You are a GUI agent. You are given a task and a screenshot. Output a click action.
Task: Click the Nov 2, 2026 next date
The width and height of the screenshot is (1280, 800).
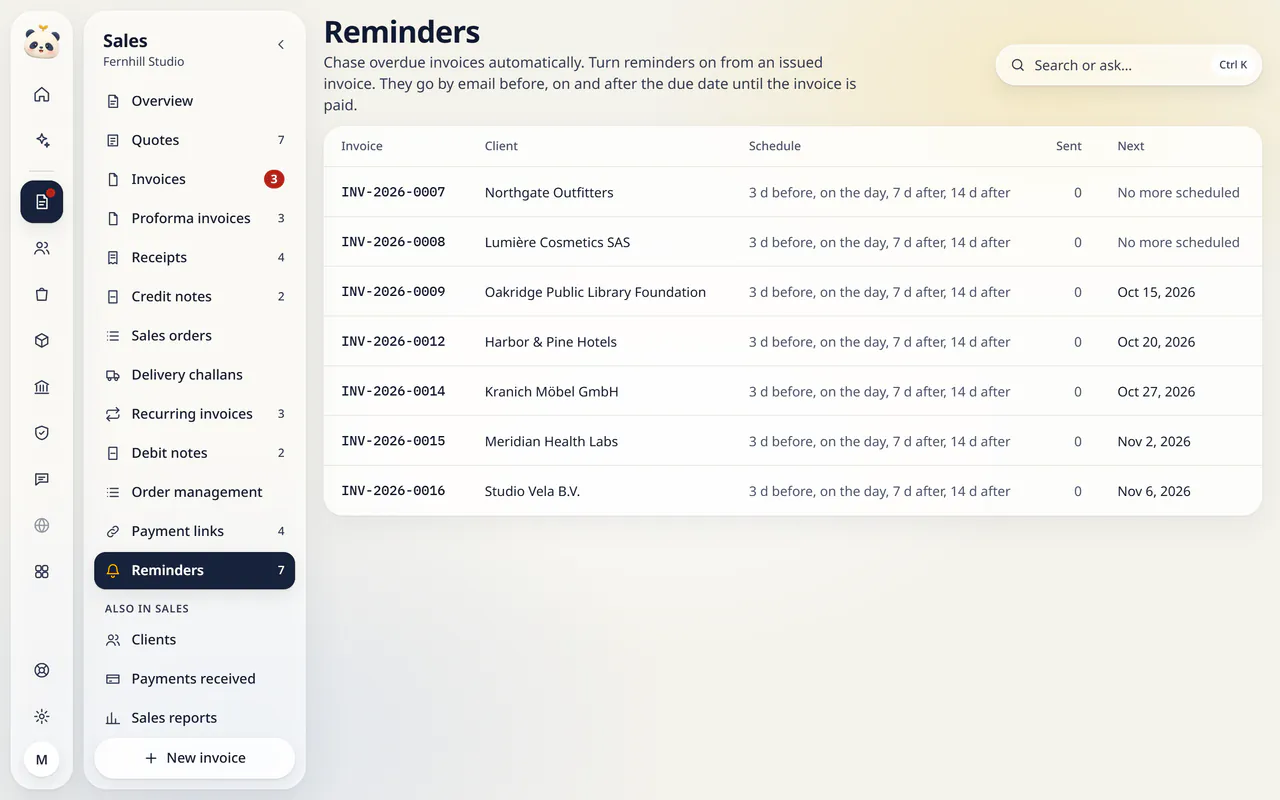(1154, 441)
